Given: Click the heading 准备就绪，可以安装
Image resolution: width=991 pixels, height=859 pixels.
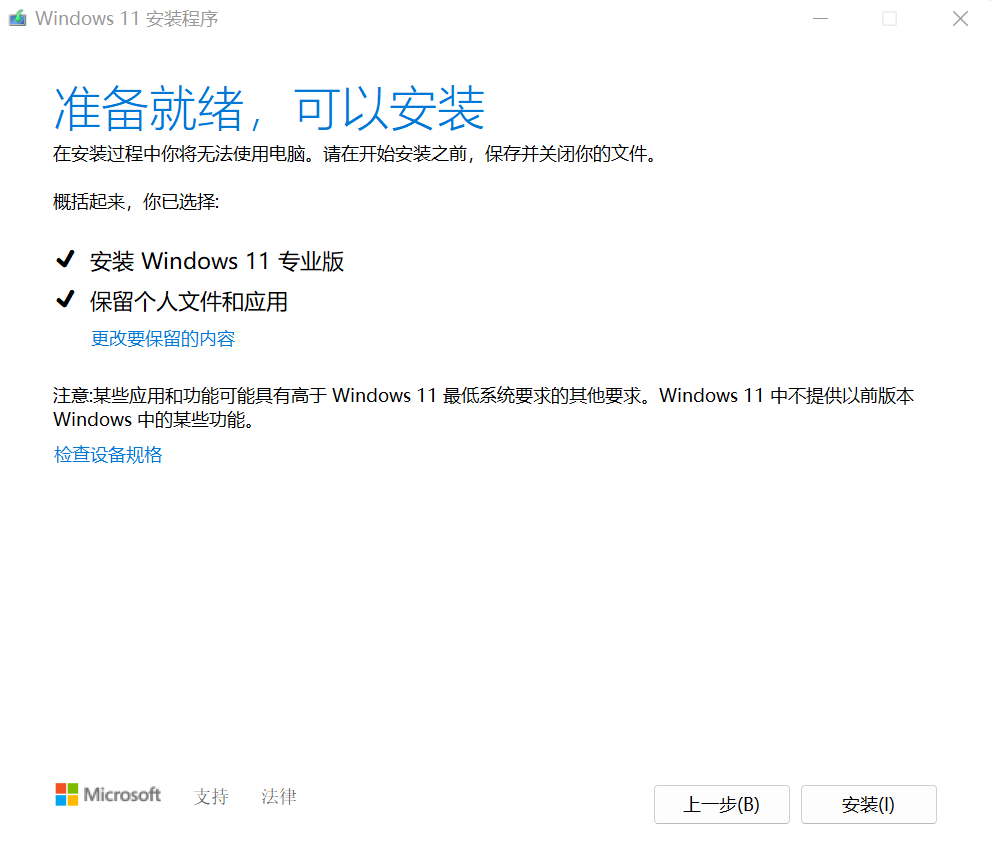Looking at the screenshot, I should 270,108.
